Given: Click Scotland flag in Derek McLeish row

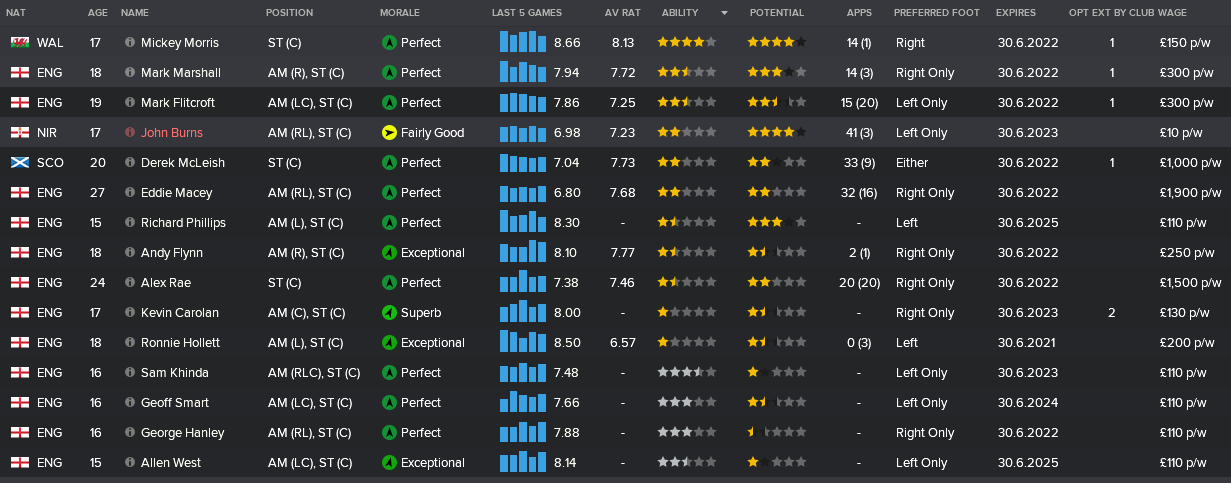Looking at the screenshot, I should coord(19,163).
